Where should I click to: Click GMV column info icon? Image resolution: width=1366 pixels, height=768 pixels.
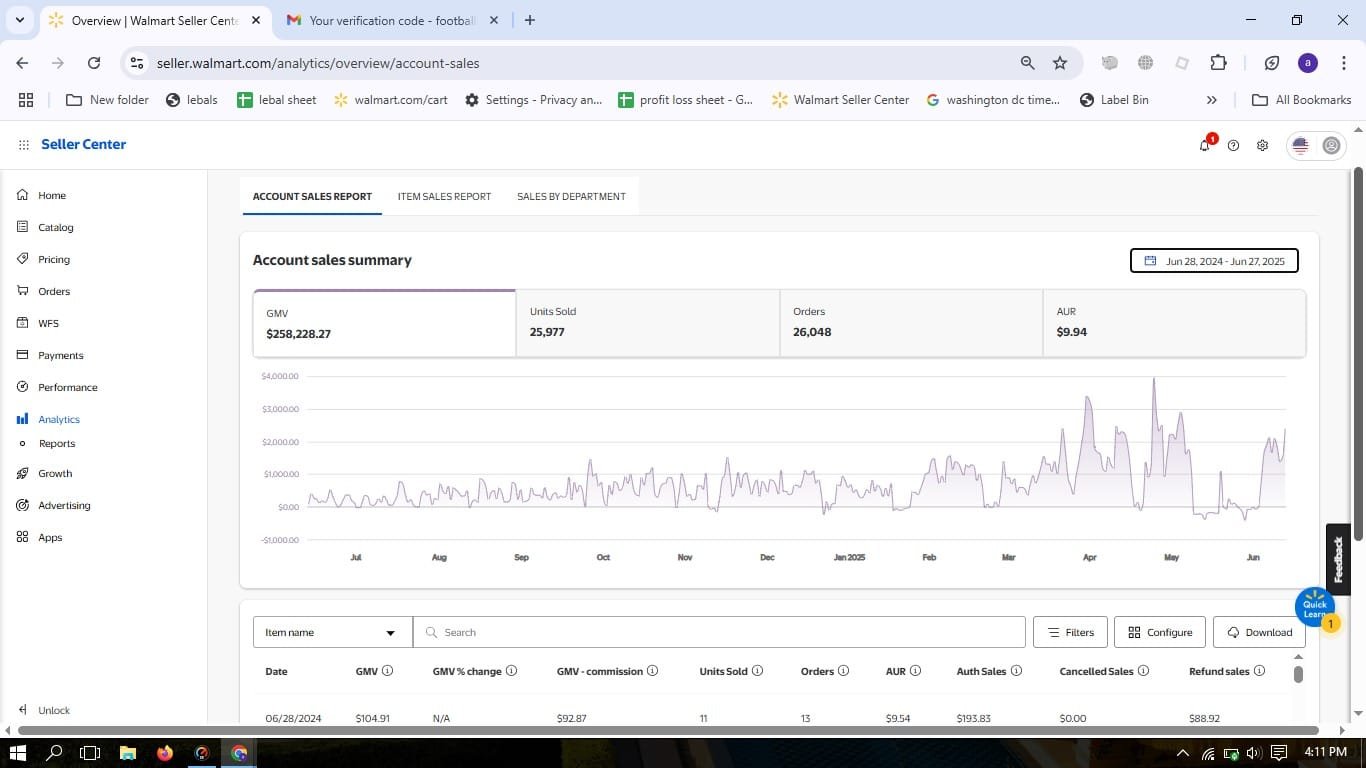coord(387,671)
